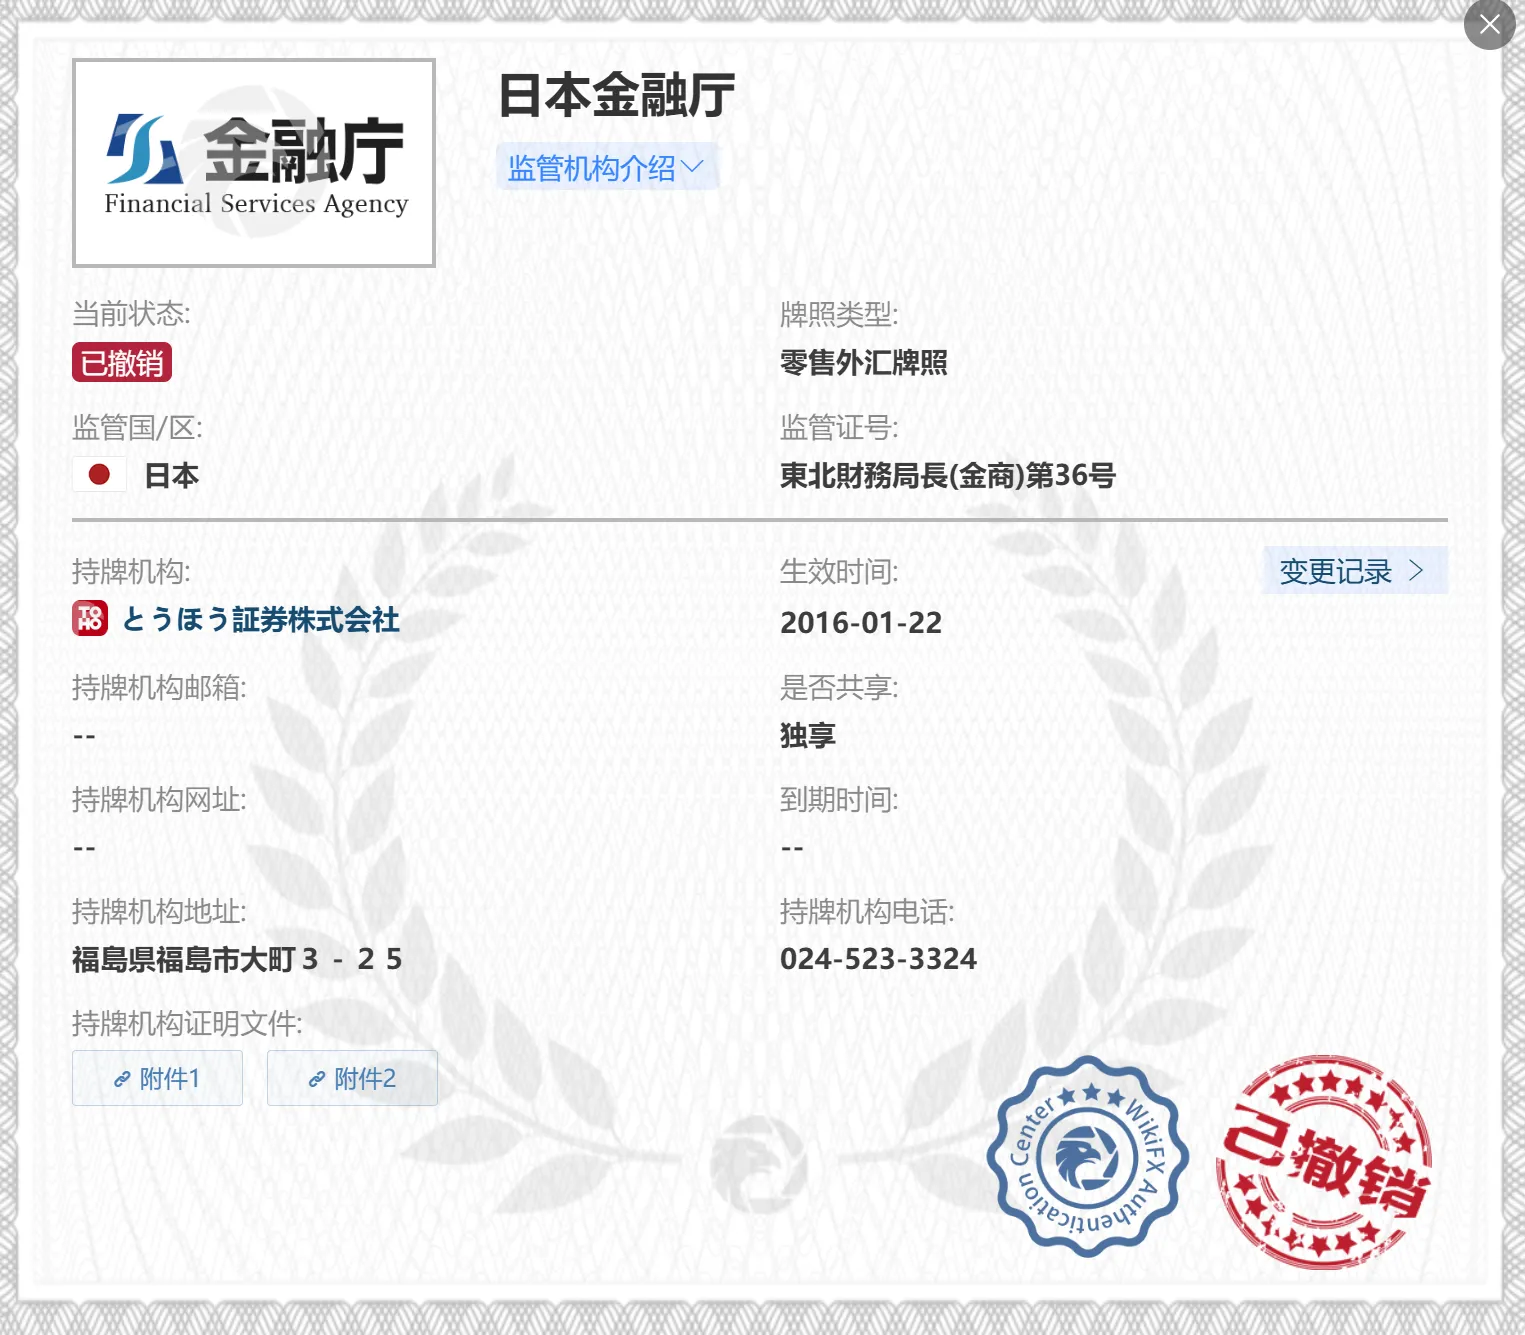Click the Financial Services Agency logo image
1525x1335 pixels.
(x=254, y=163)
